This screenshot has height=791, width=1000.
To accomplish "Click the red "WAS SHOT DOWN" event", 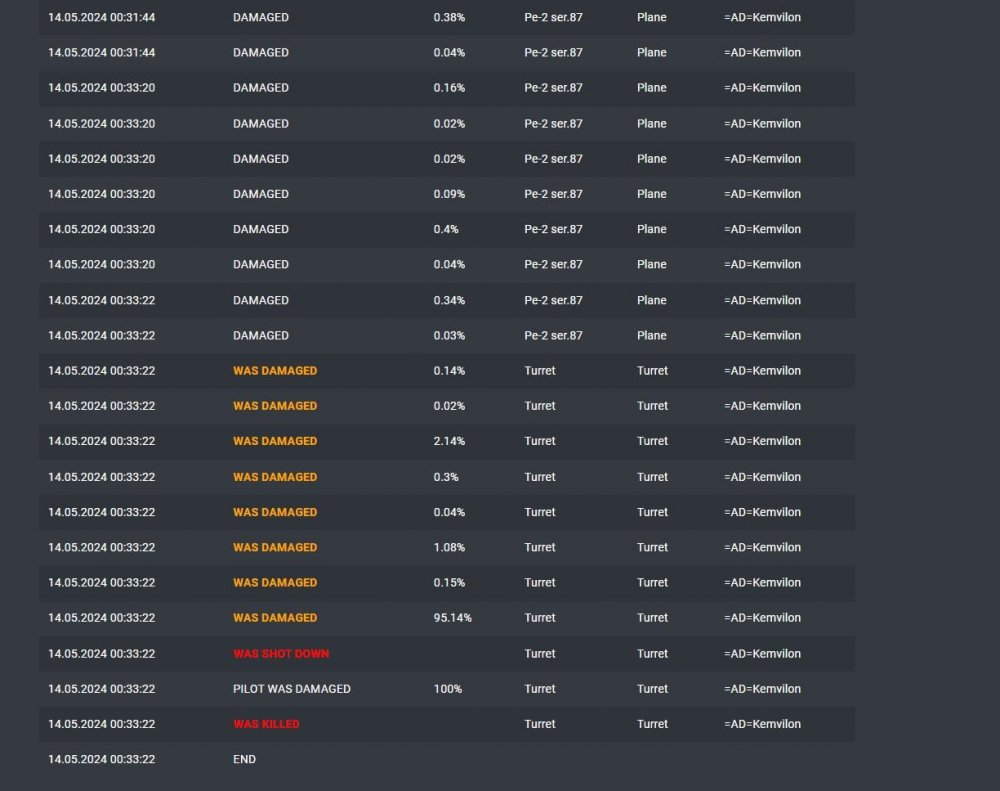I will coord(281,654).
